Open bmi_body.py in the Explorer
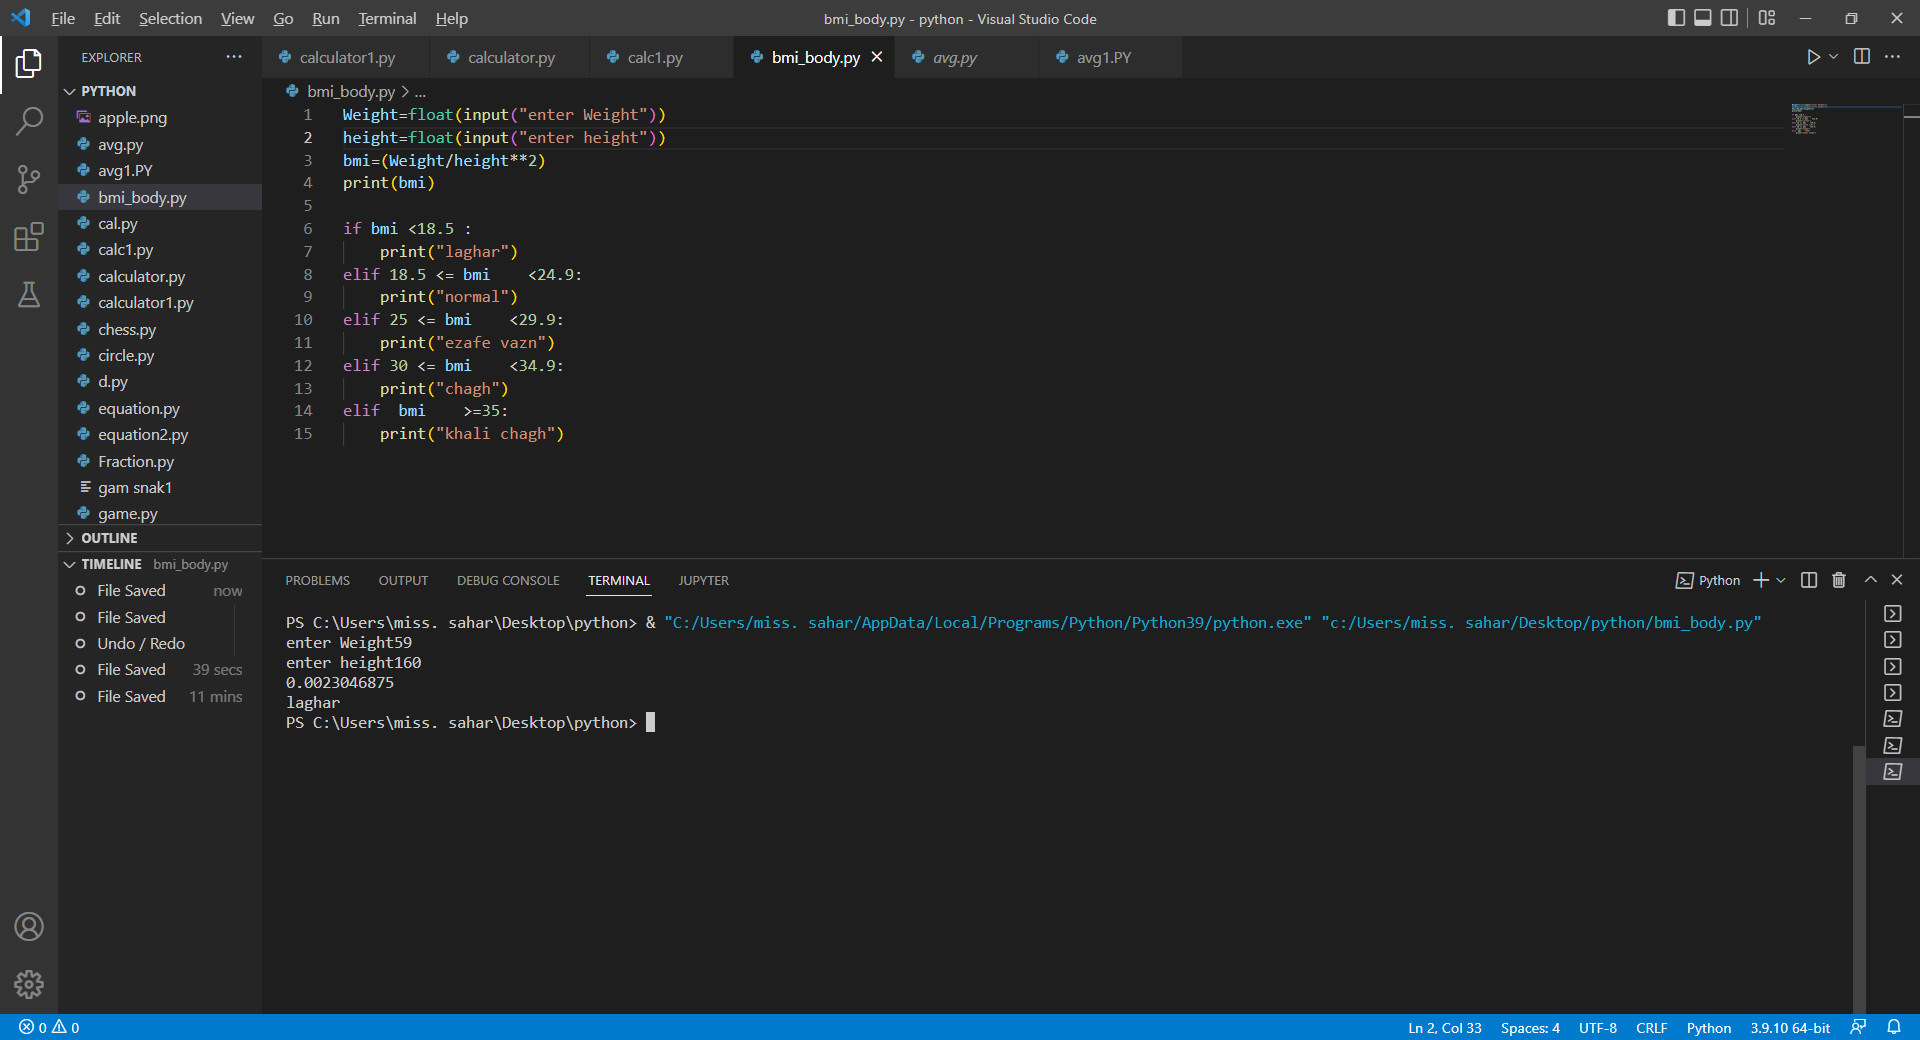This screenshot has height=1040, width=1920. pyautogui.click(x=142, y=197)
